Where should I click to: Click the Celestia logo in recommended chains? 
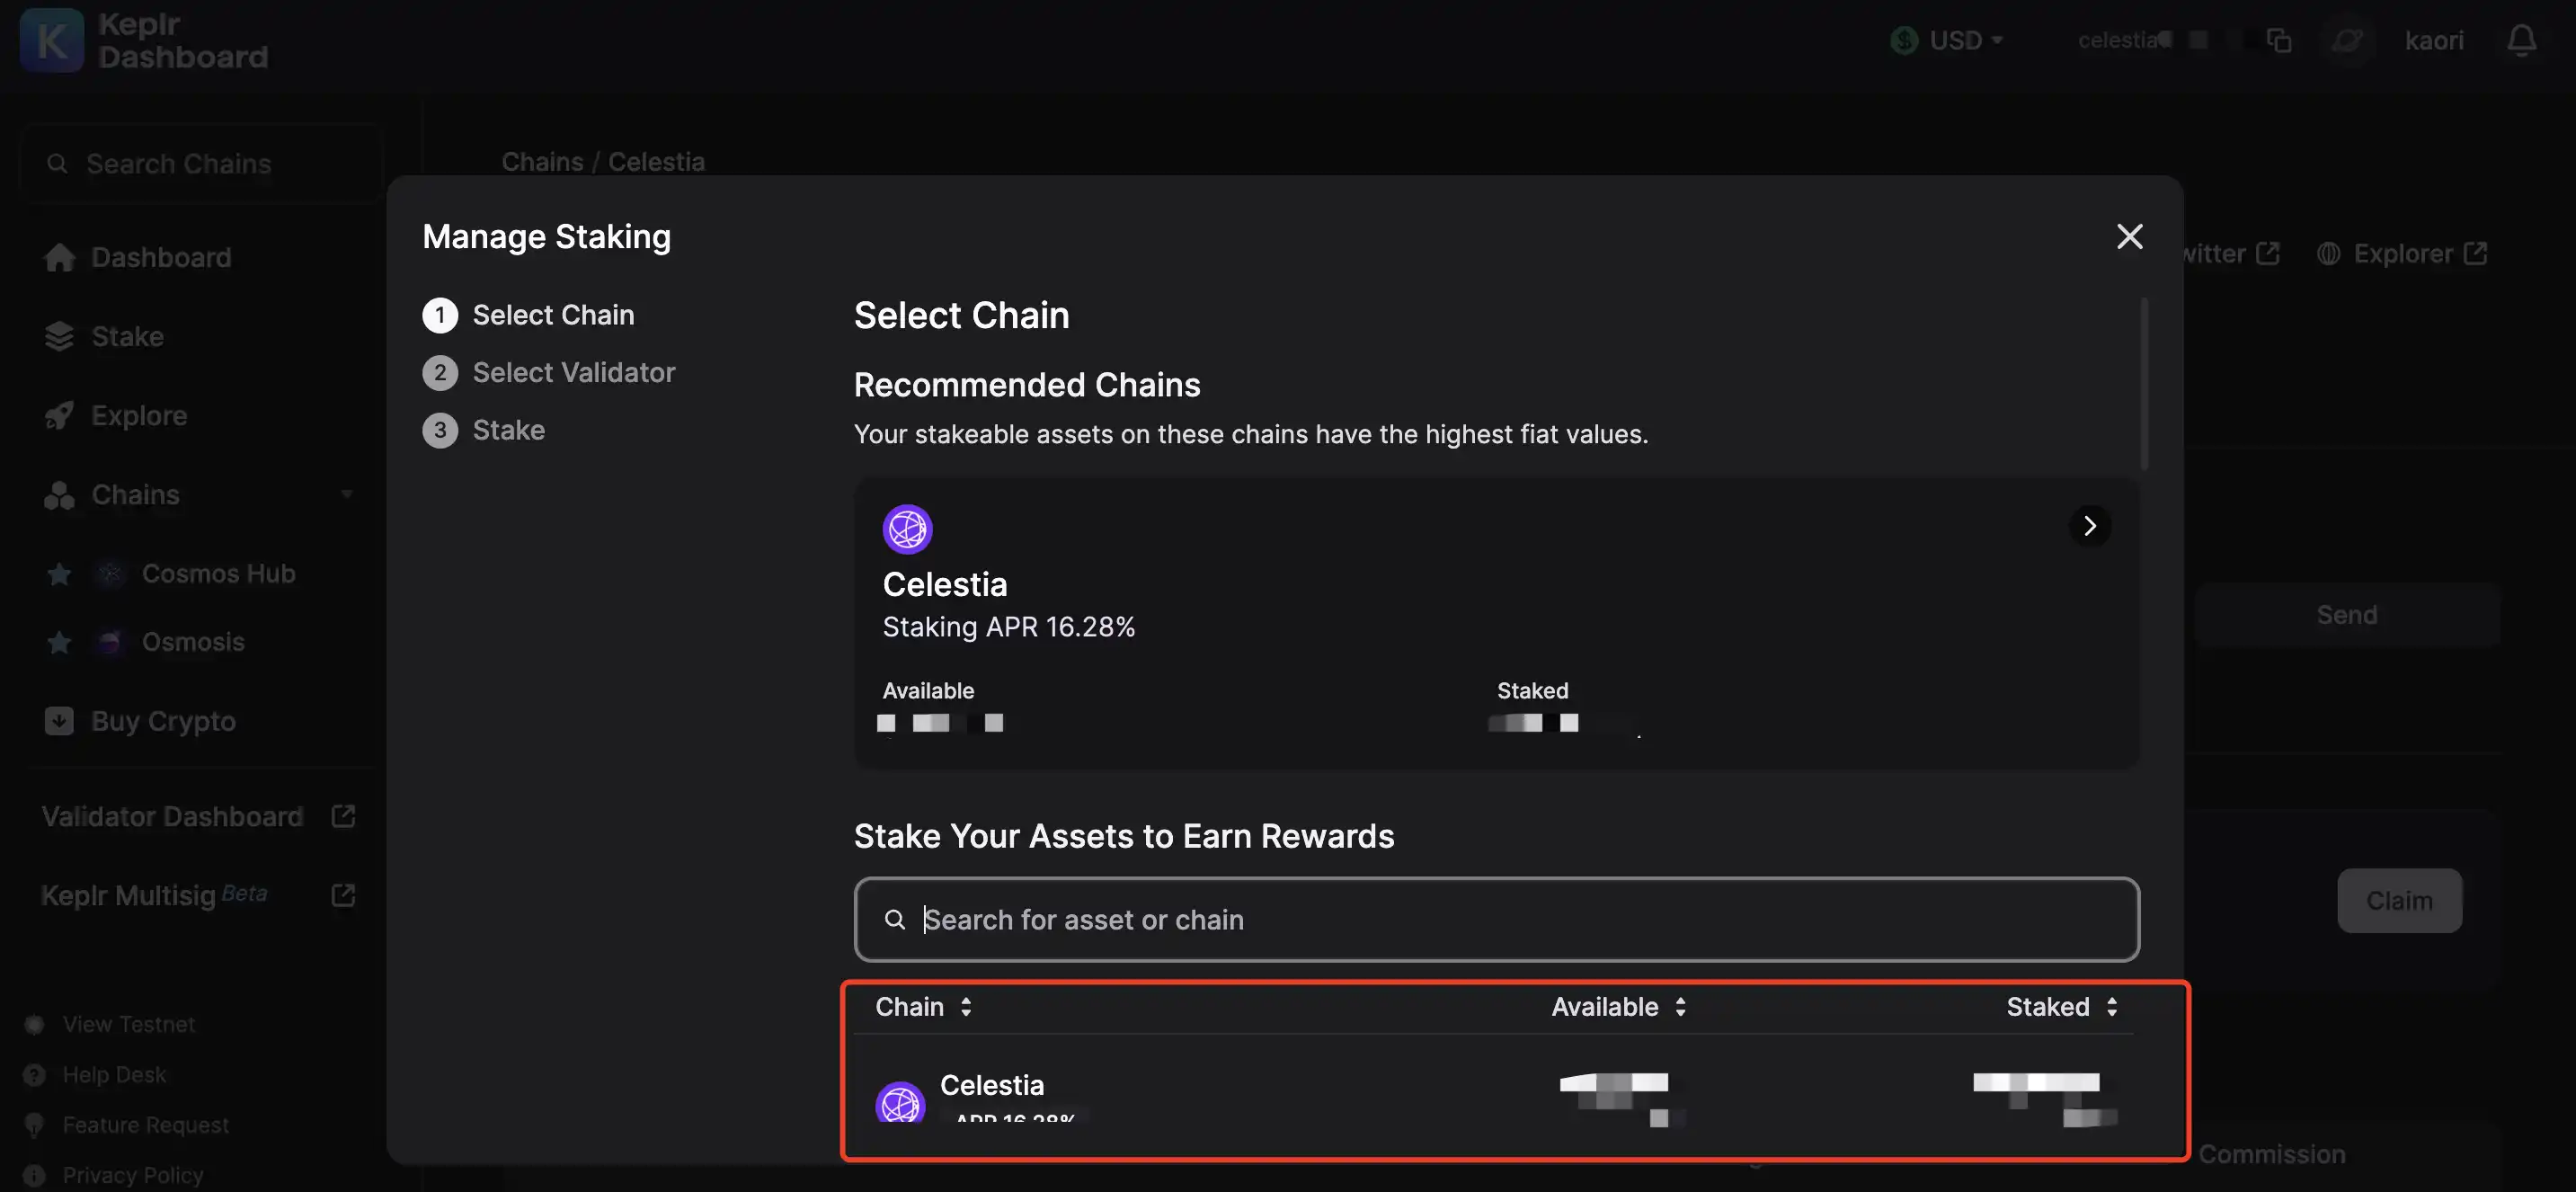click(907, 529)
